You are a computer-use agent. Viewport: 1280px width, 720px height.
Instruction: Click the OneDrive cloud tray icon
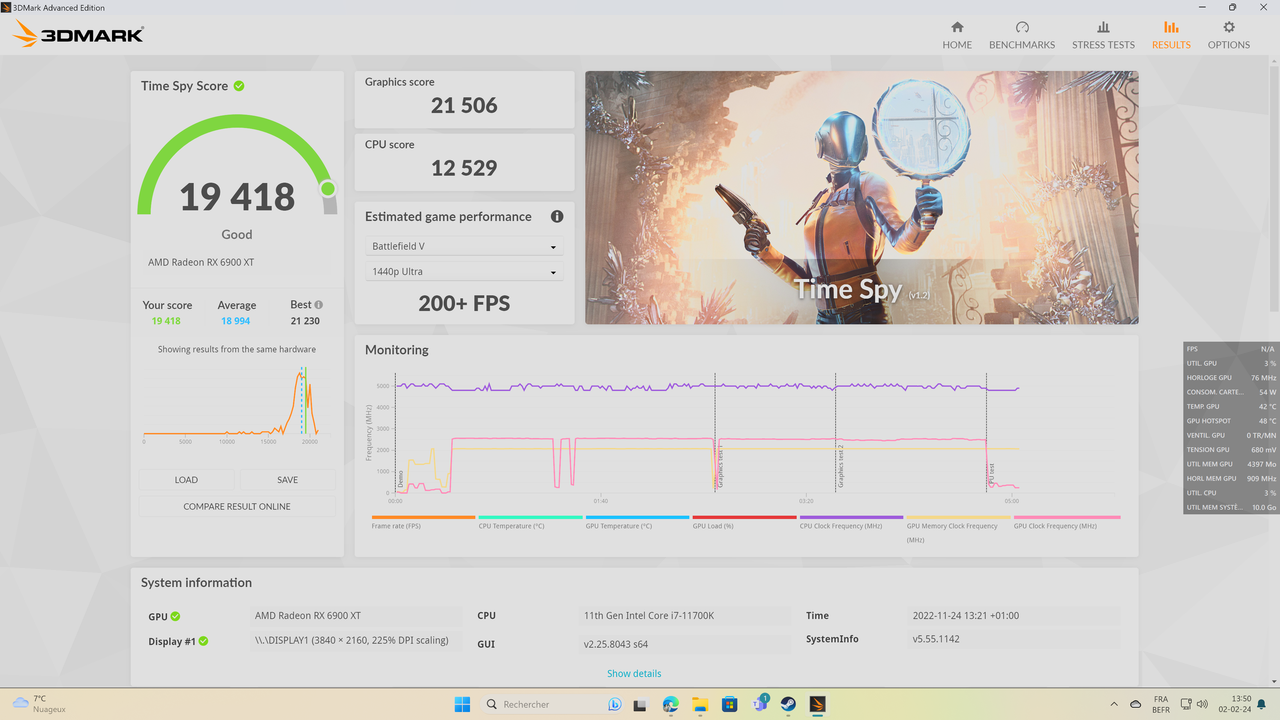pos(1136,704)
